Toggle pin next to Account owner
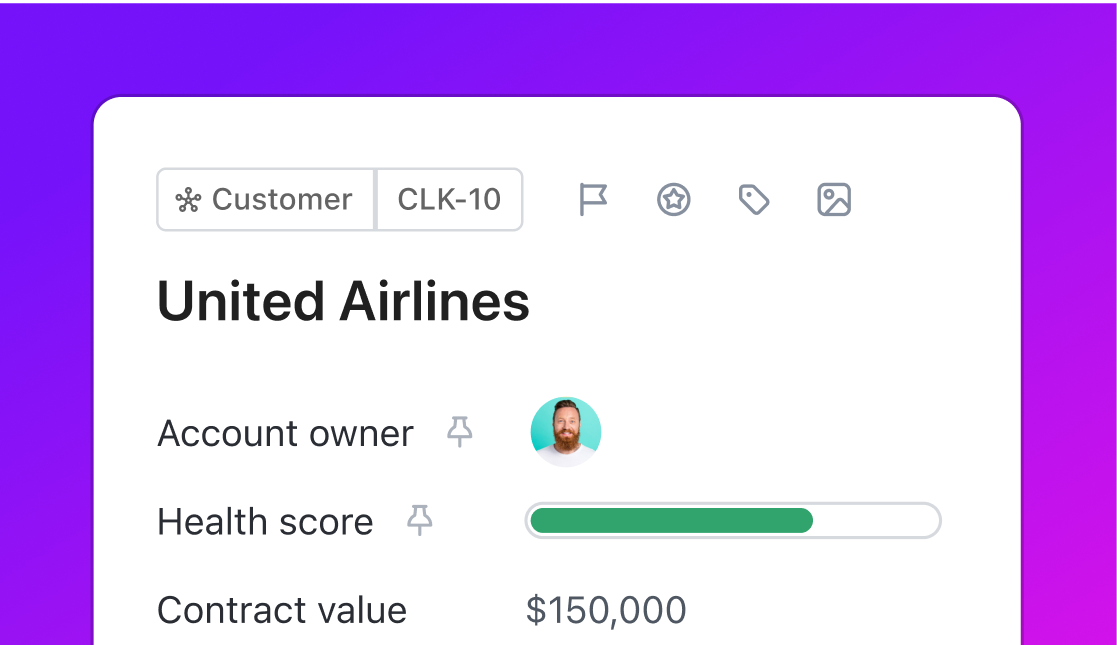The image size is (1117, 645). [459, 432]
